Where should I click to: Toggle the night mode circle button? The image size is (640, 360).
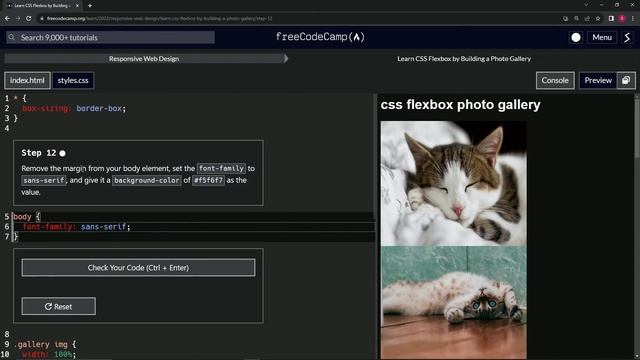pyautogui.click(x=576, y=37)
